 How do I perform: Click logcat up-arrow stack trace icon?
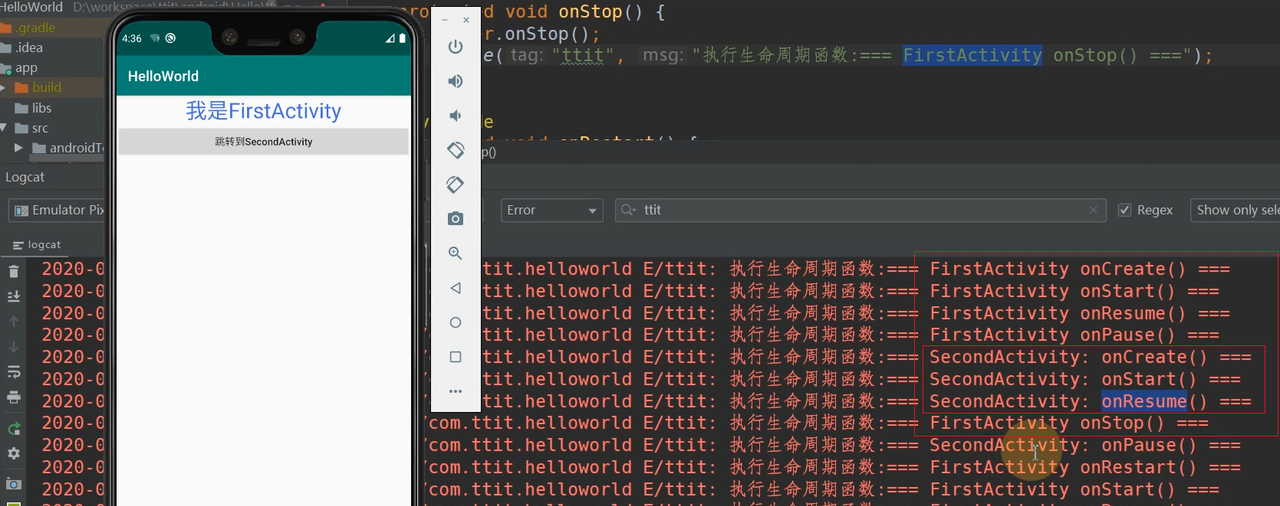13,322
